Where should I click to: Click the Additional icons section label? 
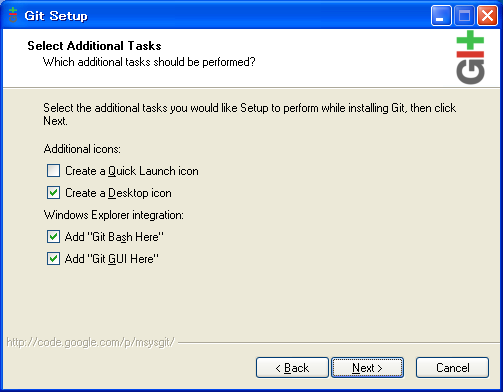pyautogui.click(x=82, y=149)
